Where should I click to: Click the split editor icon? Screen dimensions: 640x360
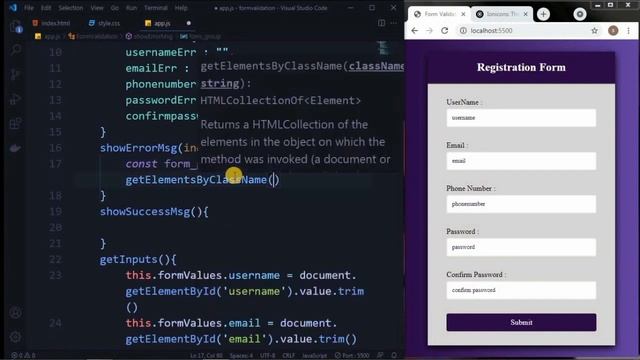381,23
